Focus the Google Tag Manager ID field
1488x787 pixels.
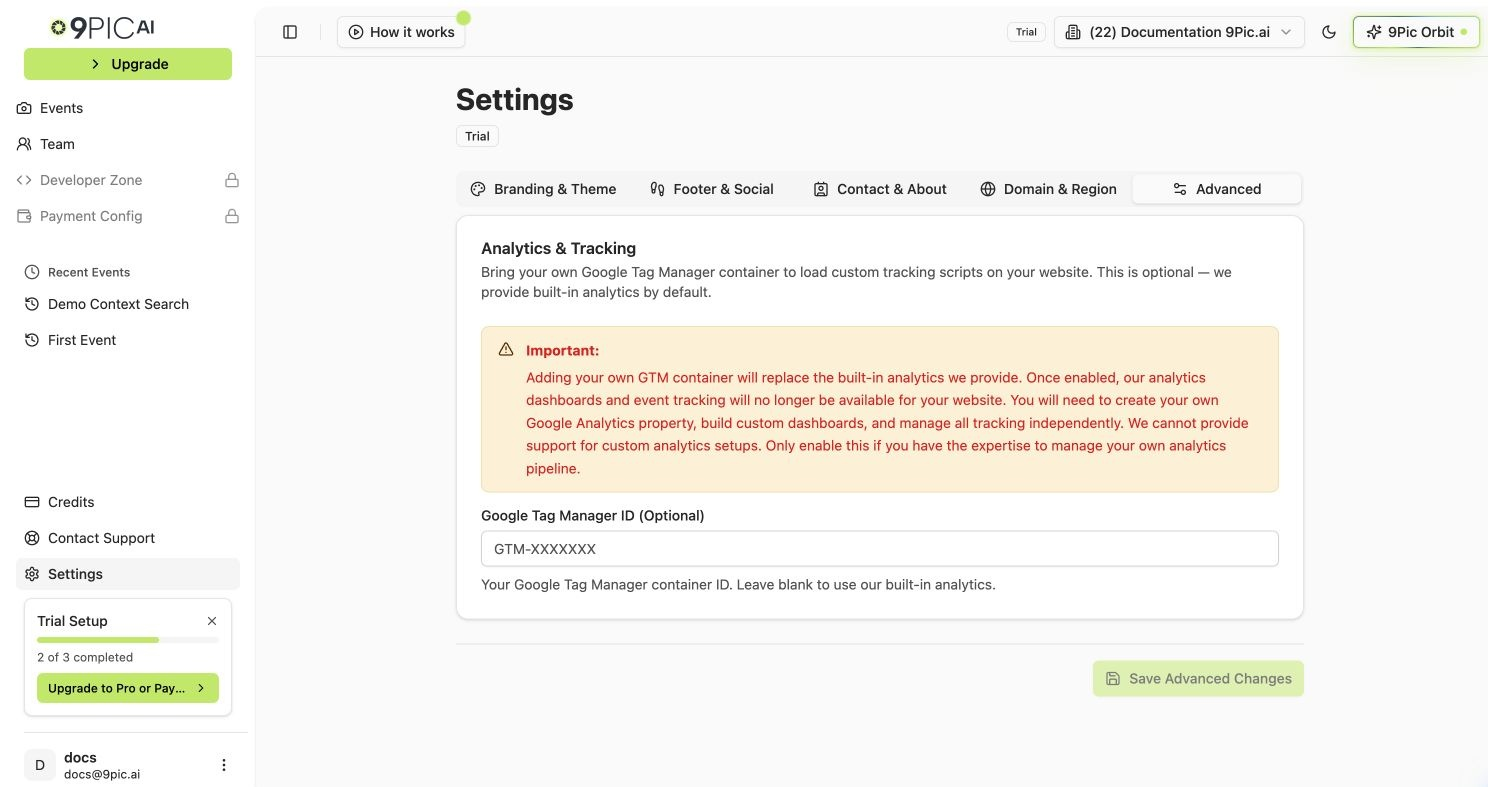pos(880,549)
